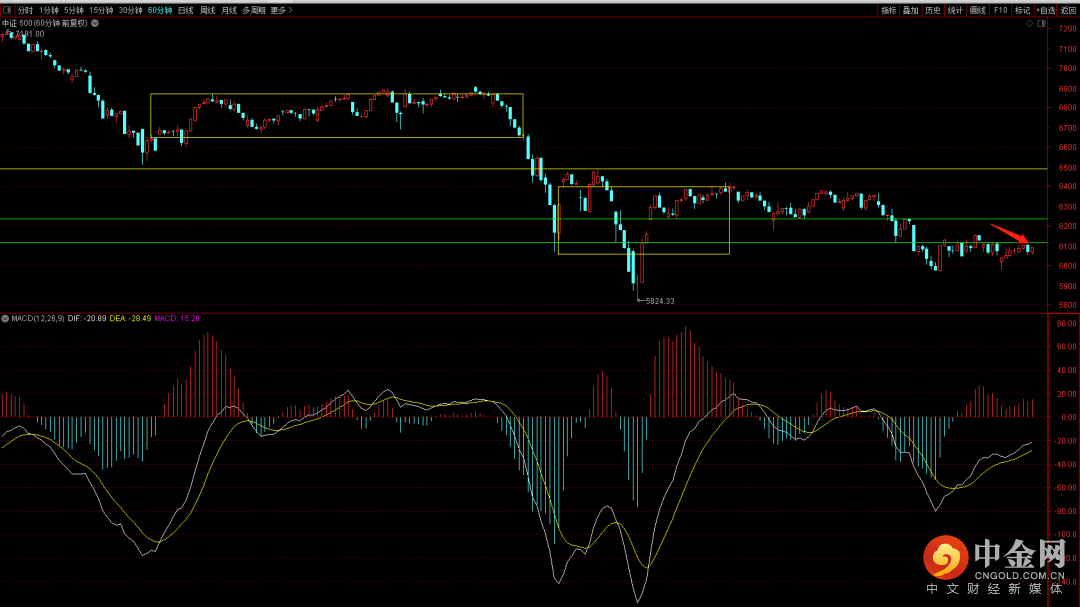Image resolution: width=1080 pixels, height=607 pixels.
Task: Select the 15分钟 period
Action: 101,10
